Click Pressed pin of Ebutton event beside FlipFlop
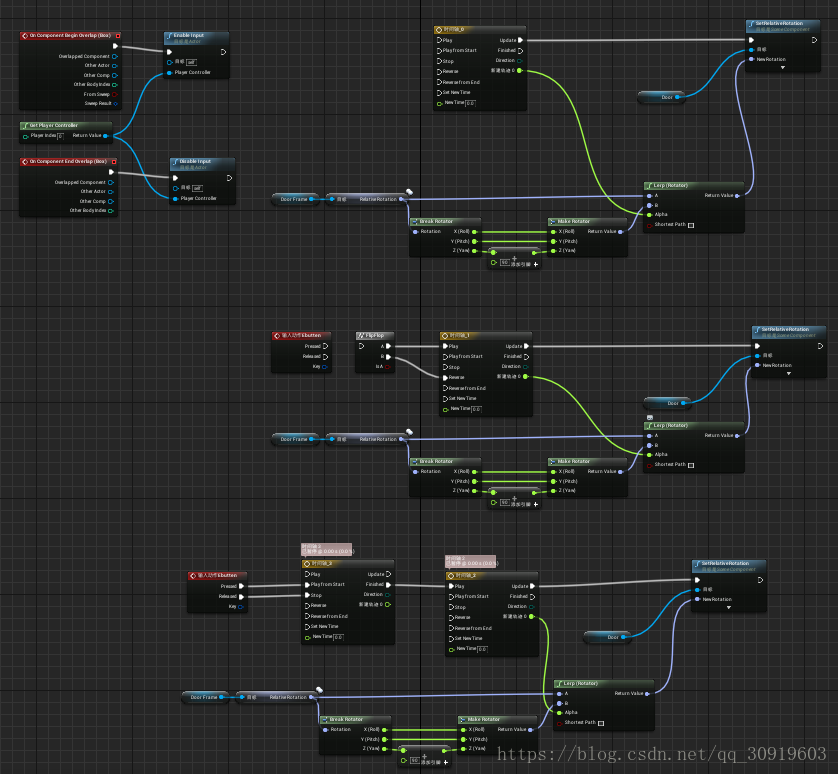838x774 pixels. [x=325, y=346]
